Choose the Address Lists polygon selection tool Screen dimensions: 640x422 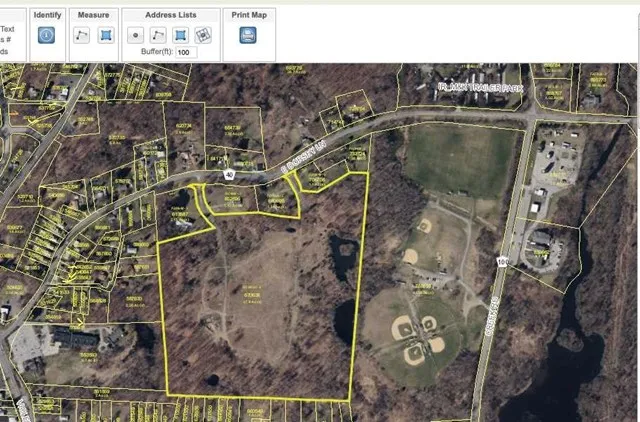click(180, 35)
